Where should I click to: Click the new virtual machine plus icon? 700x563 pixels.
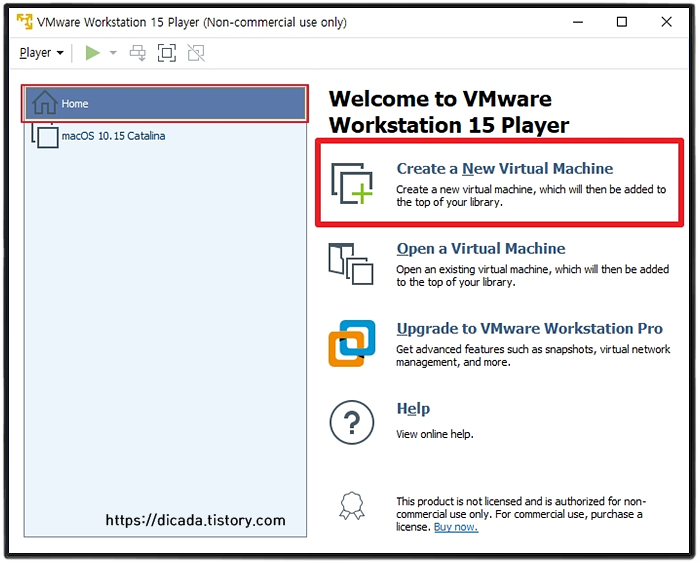point(352,183)
